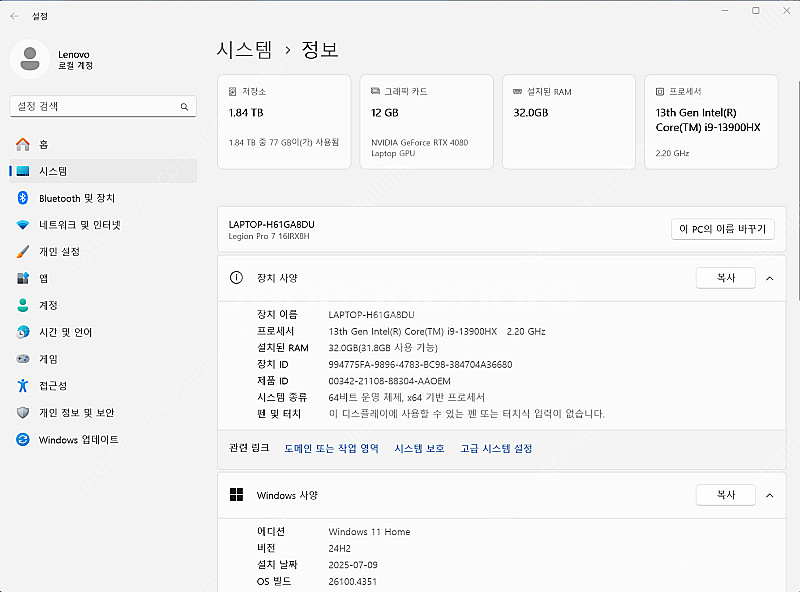Click the 2025-07-09 install date value
The height and width of the screenshot is (592, 800).
pos(353,565)
